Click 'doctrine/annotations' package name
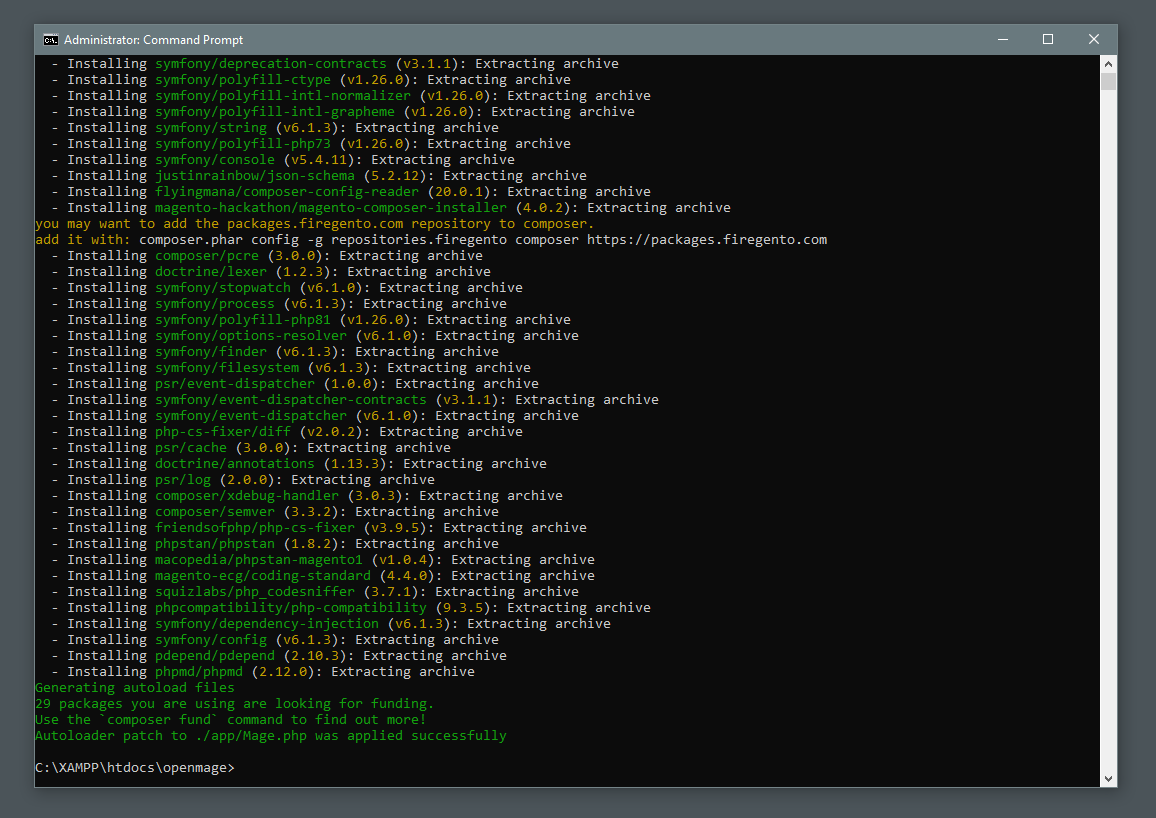This screenshot has height=818, width=1156. tap(234, 464)
